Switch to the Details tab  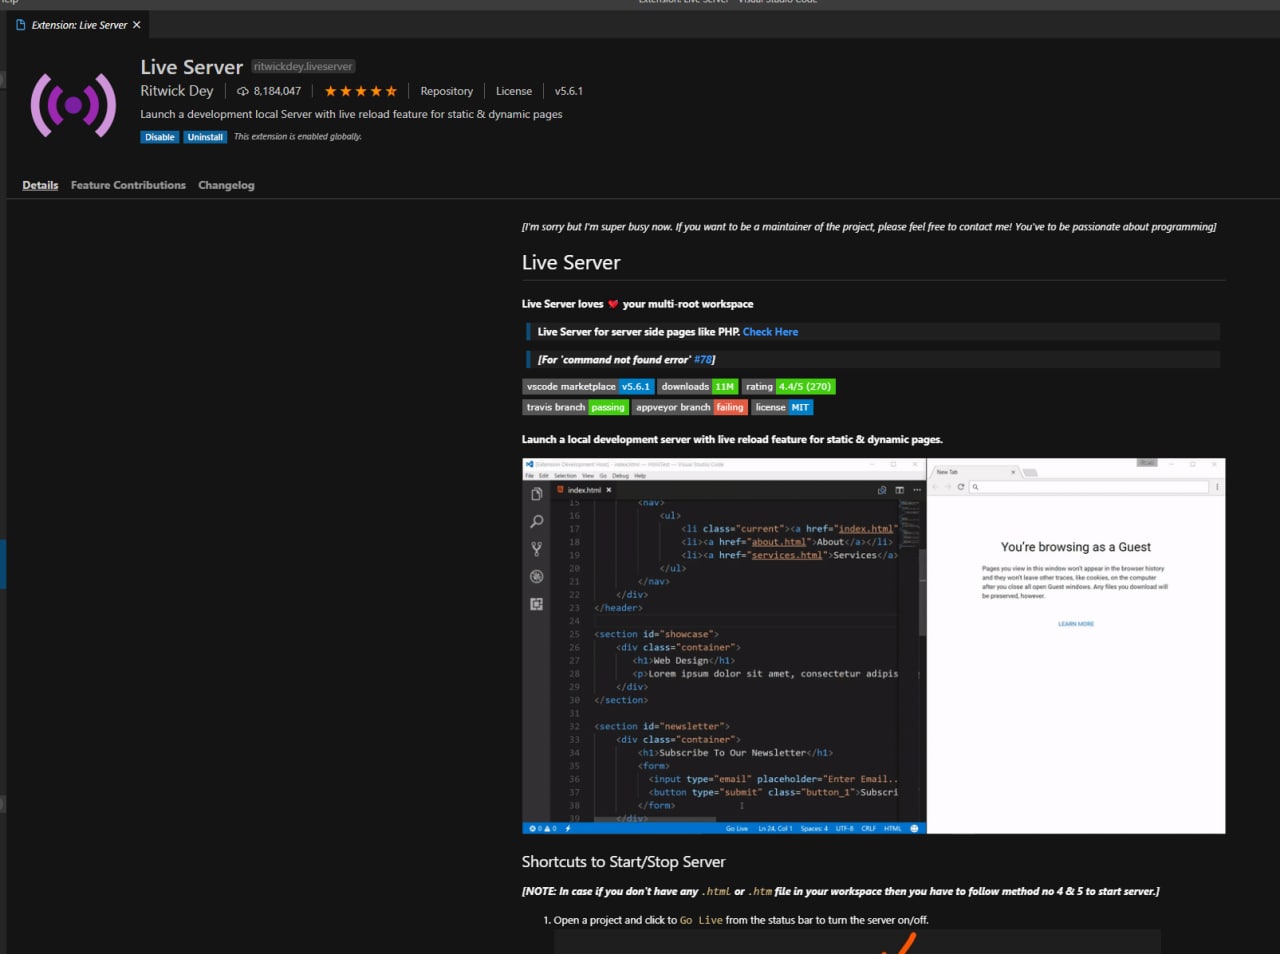40,185
